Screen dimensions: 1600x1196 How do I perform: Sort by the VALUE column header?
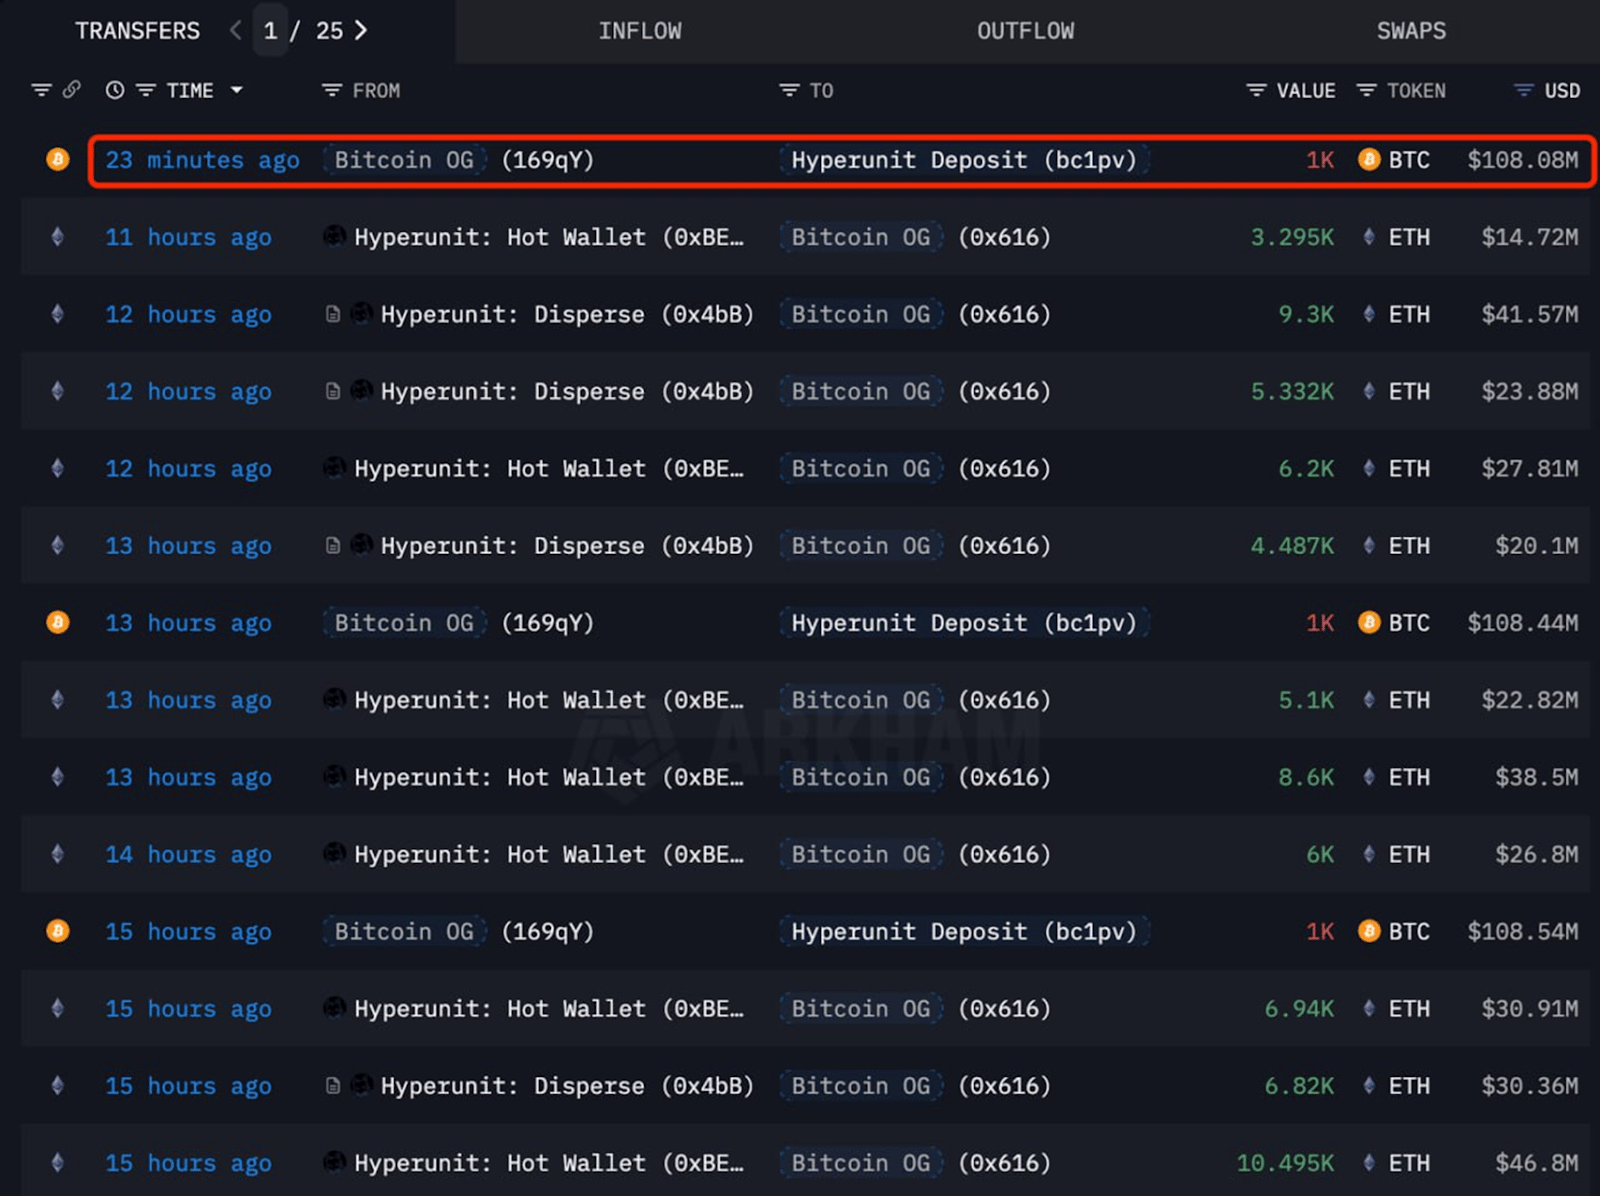click(x=1306, y=90)
